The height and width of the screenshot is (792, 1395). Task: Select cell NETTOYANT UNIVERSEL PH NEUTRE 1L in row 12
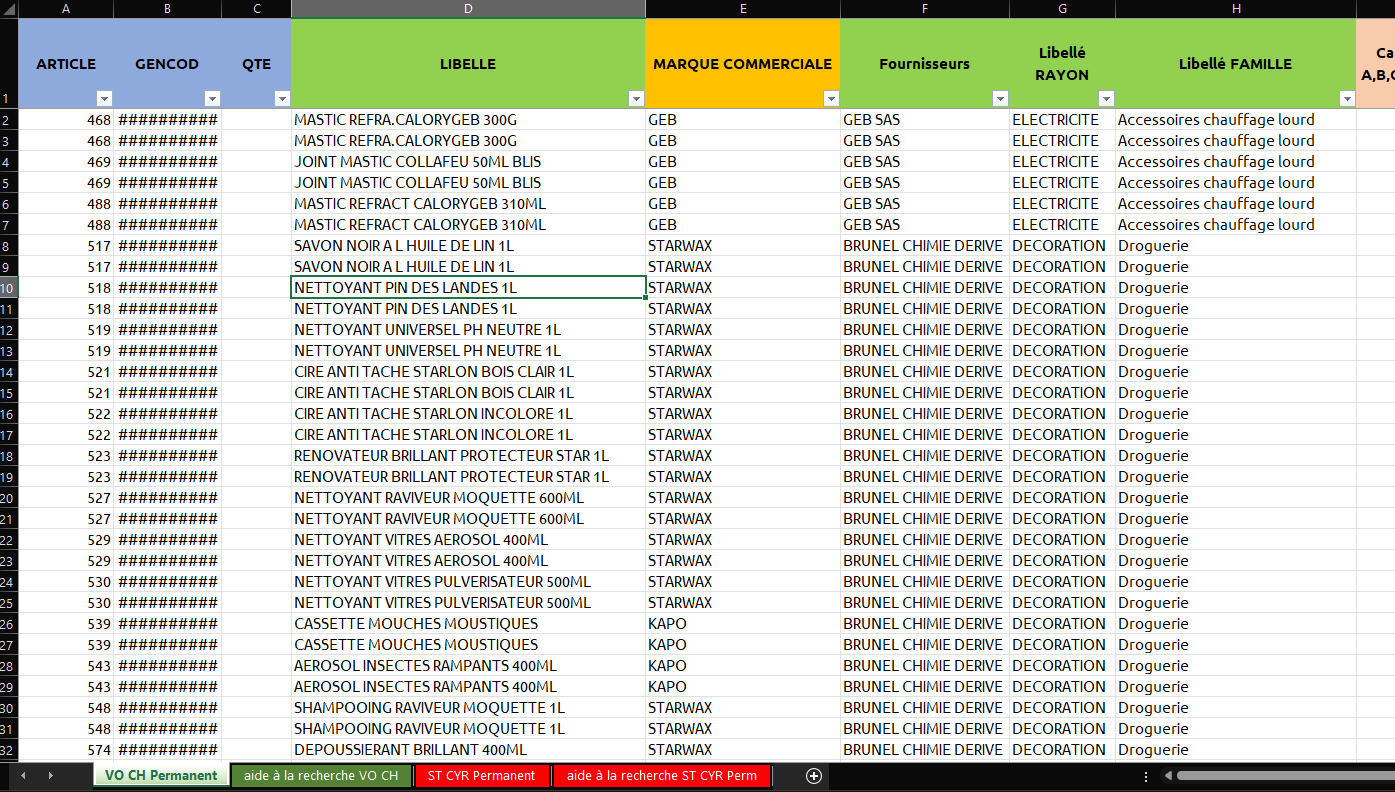468,330
